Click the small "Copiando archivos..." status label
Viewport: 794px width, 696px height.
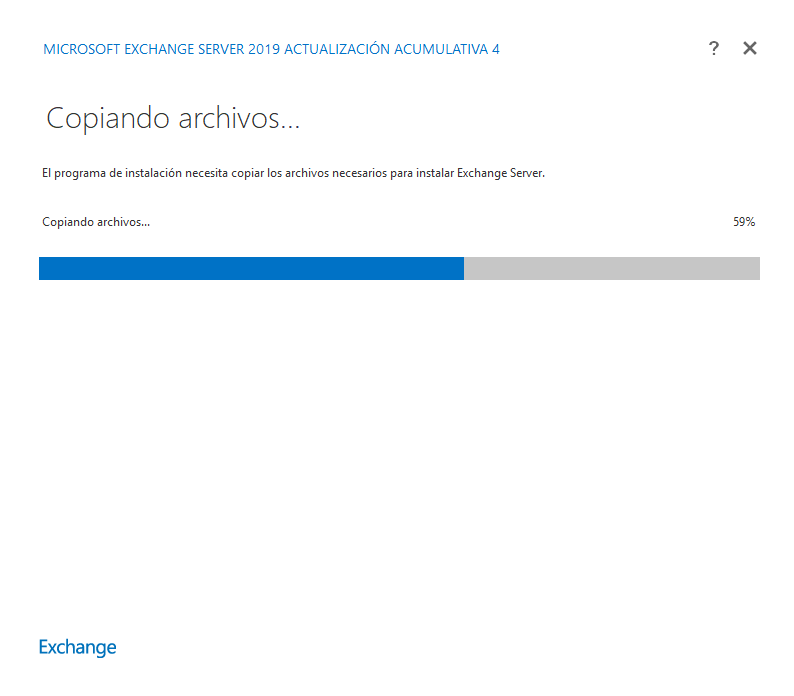pyautogui.click(x=96, y=222)
